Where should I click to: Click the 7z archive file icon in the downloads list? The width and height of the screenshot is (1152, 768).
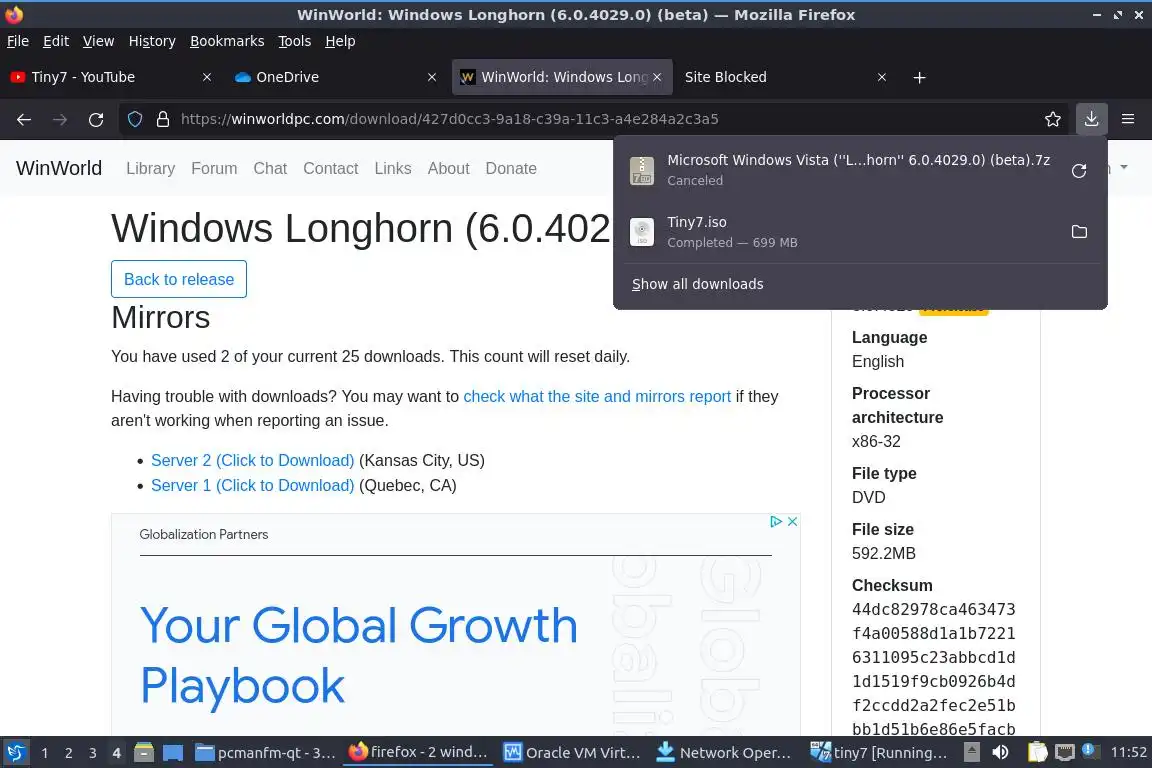641,171
